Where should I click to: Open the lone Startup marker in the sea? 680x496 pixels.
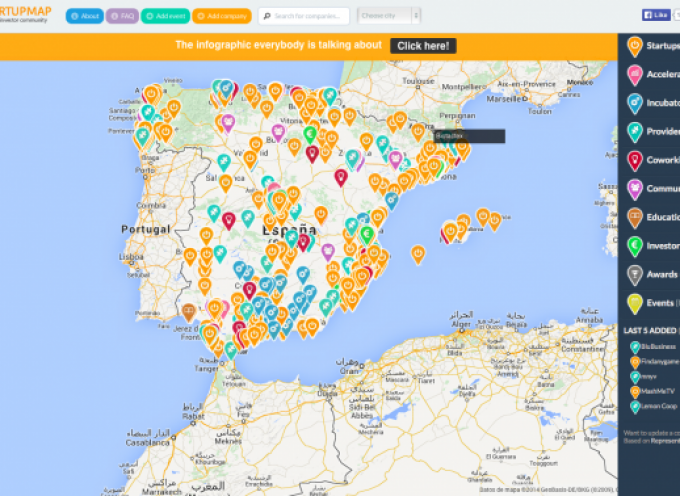[x=418, y=254]
